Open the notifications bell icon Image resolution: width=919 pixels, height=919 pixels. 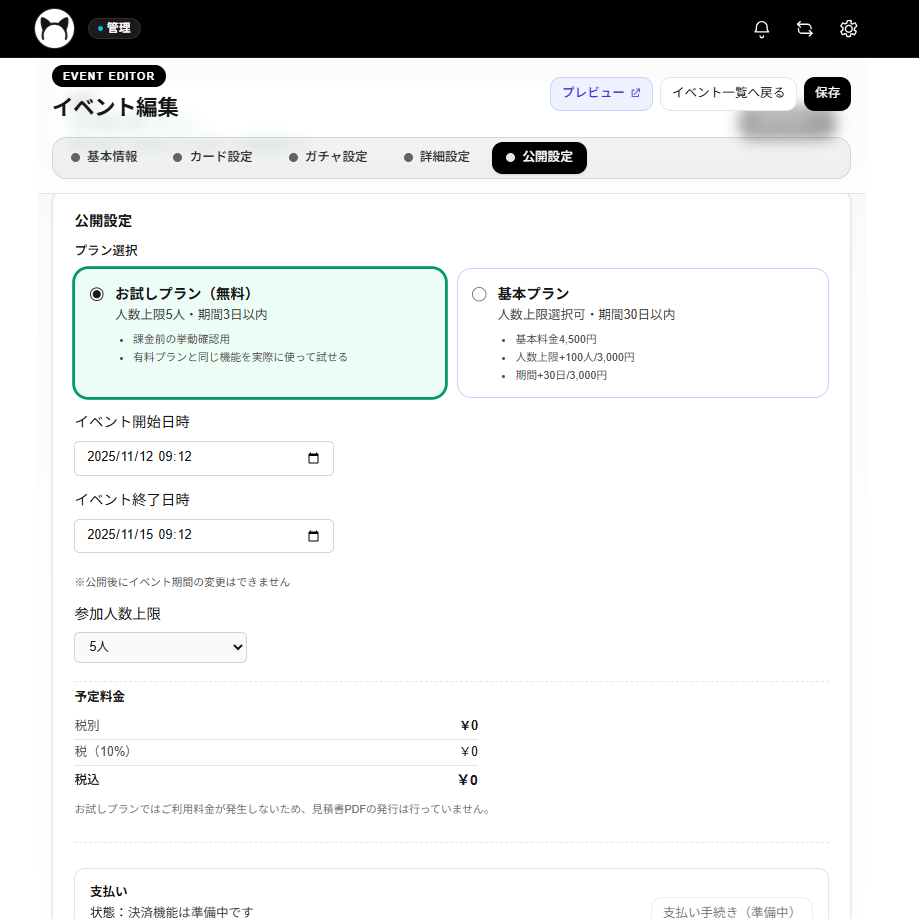(x=762, y=29)
